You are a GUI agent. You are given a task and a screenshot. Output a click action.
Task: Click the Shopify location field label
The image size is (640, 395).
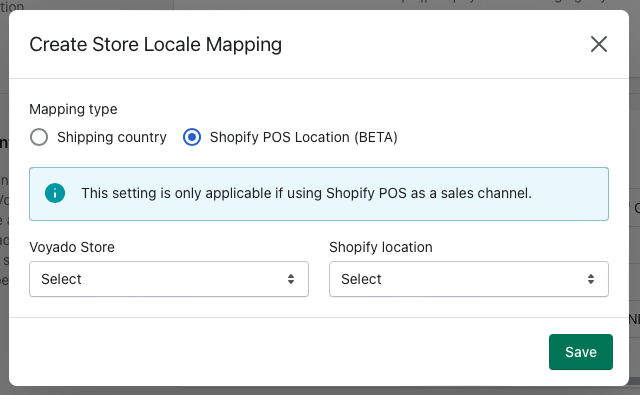click(x=381, y=247)
